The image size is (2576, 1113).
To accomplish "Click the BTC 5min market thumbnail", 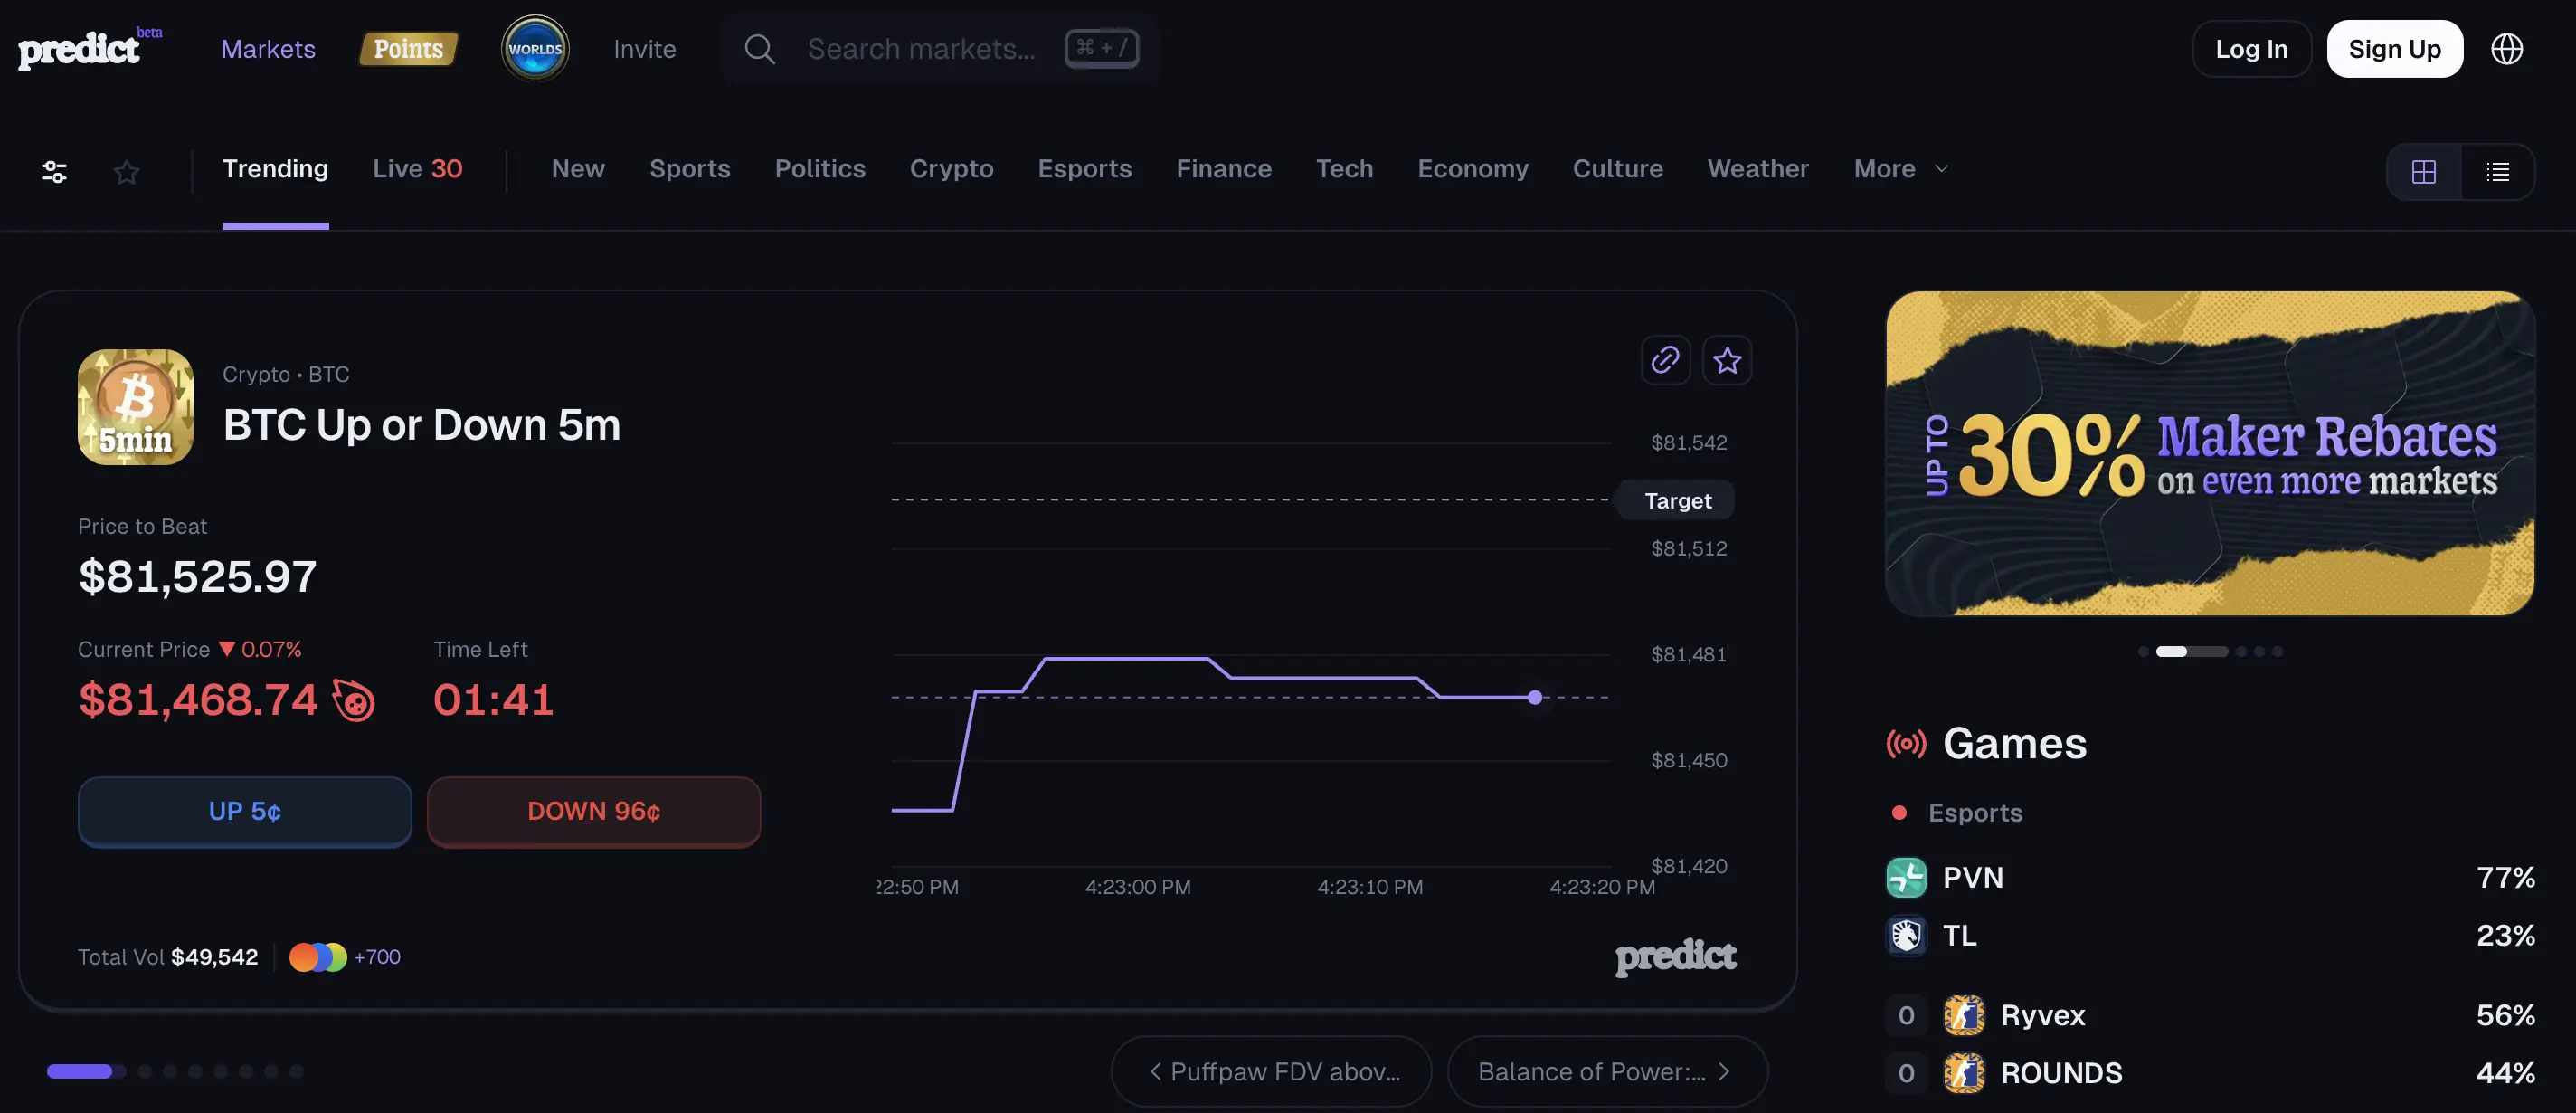I will click(136, 407).
